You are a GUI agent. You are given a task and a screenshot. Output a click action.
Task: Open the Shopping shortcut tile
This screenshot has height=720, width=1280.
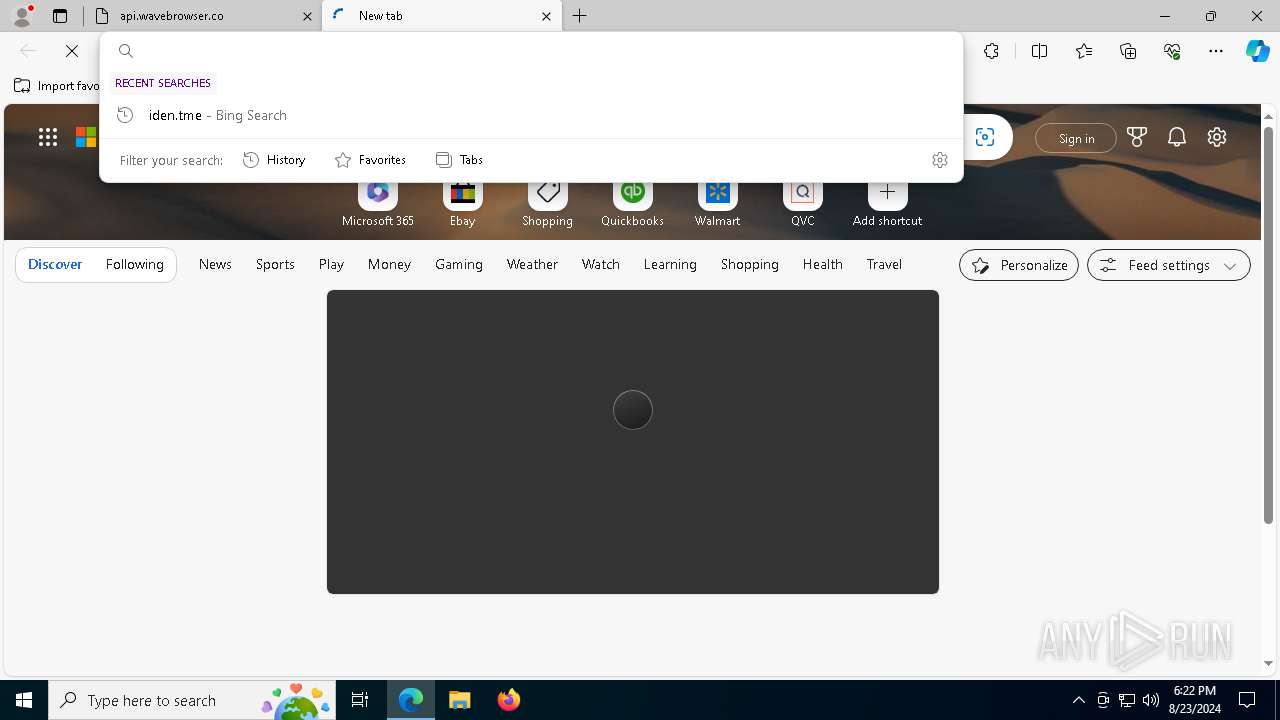point(548,203)
